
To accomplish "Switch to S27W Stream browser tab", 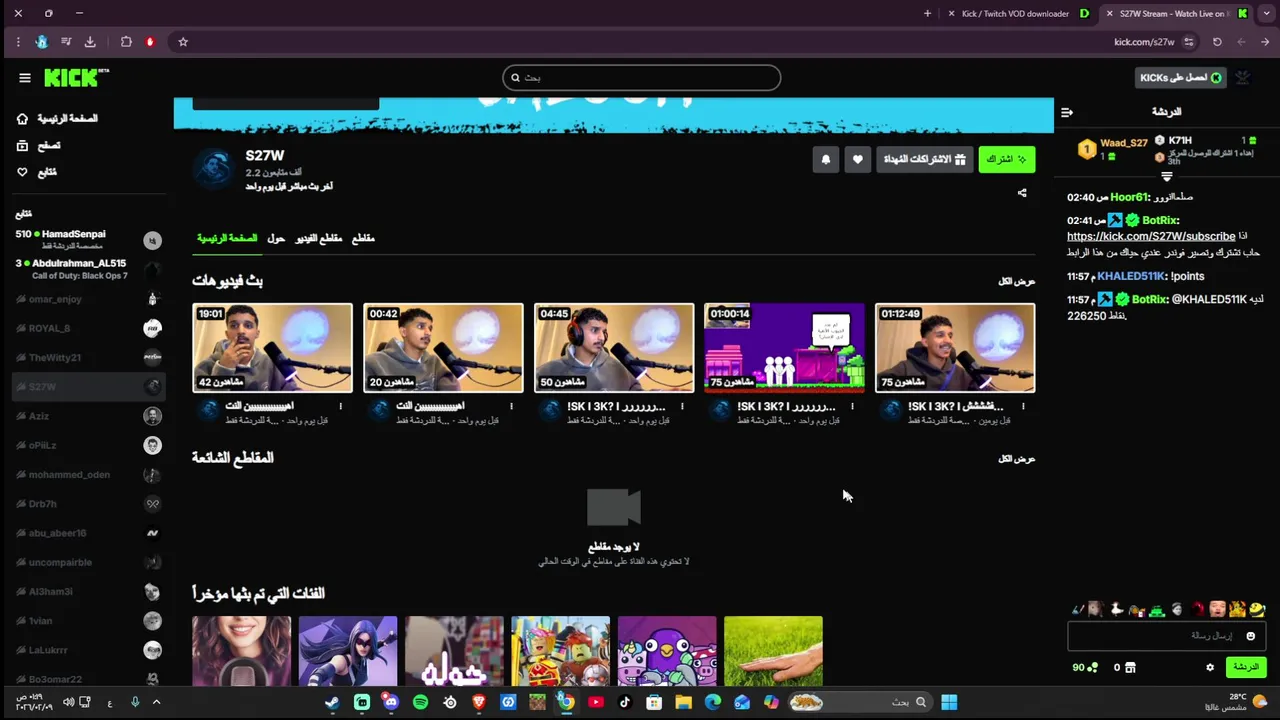I will 1173,13.
